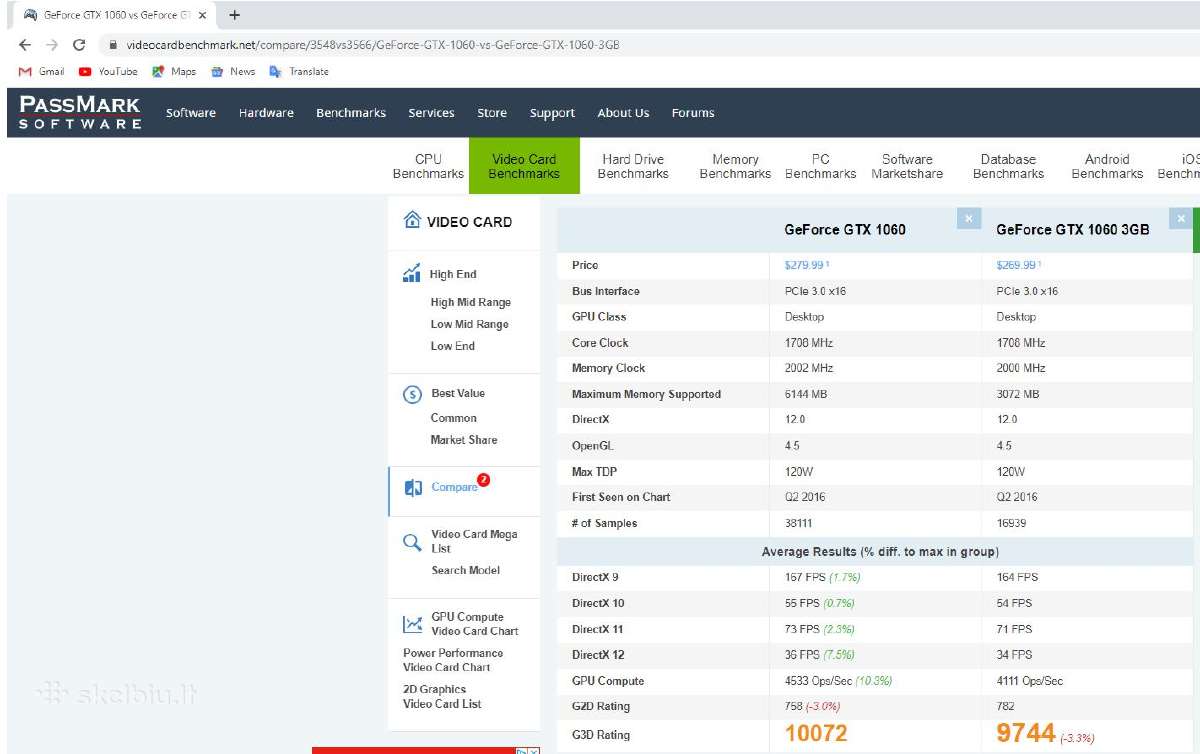Open Common video cards link

[x=453, y=418]
